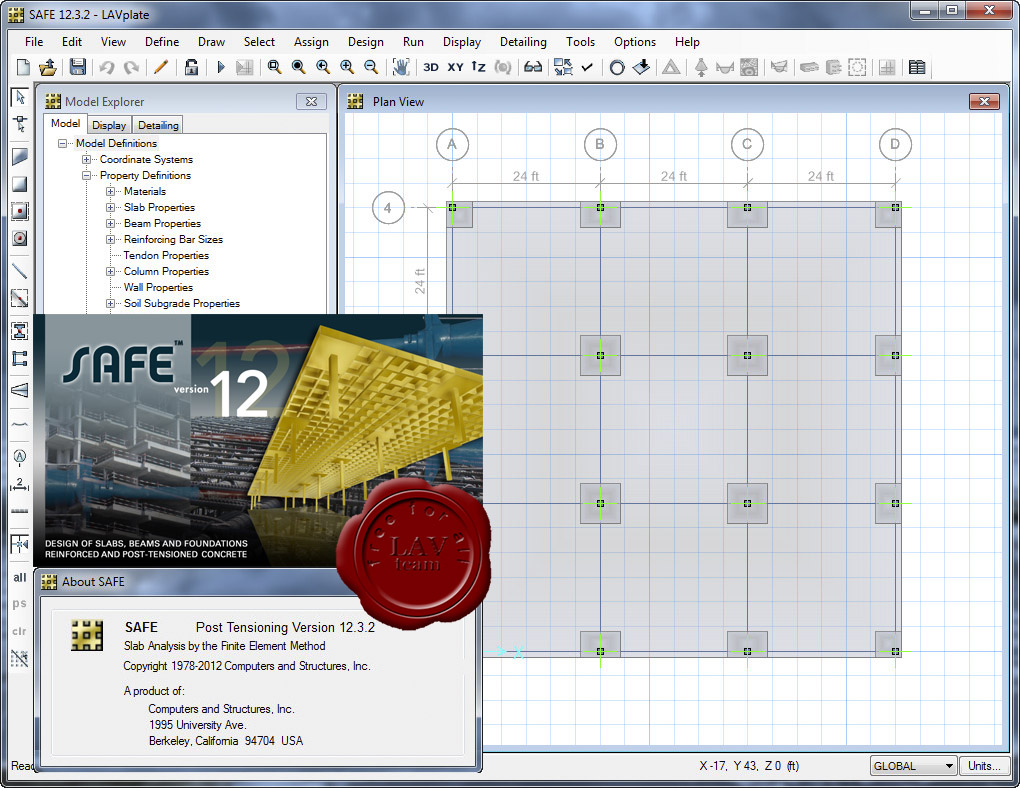Viewport: 1020px width, 788px height.
Task: Click the Redo arrow icon
Action: click(x=131, y=67)
